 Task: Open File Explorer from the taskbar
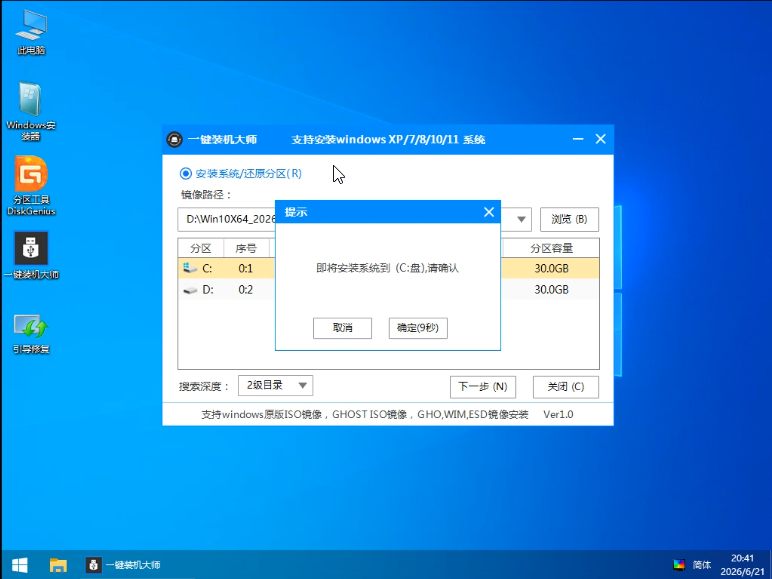coord(58,565)
